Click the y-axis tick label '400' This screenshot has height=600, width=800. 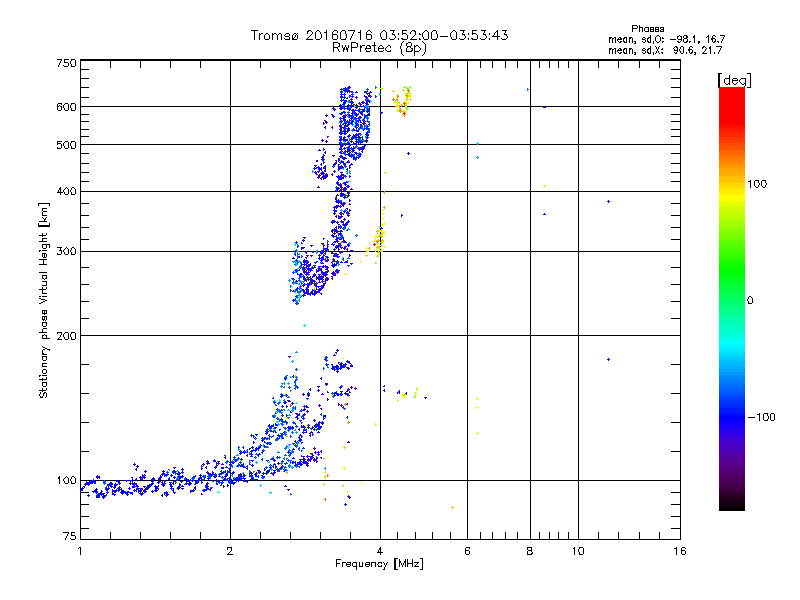[x=66, y=192]
